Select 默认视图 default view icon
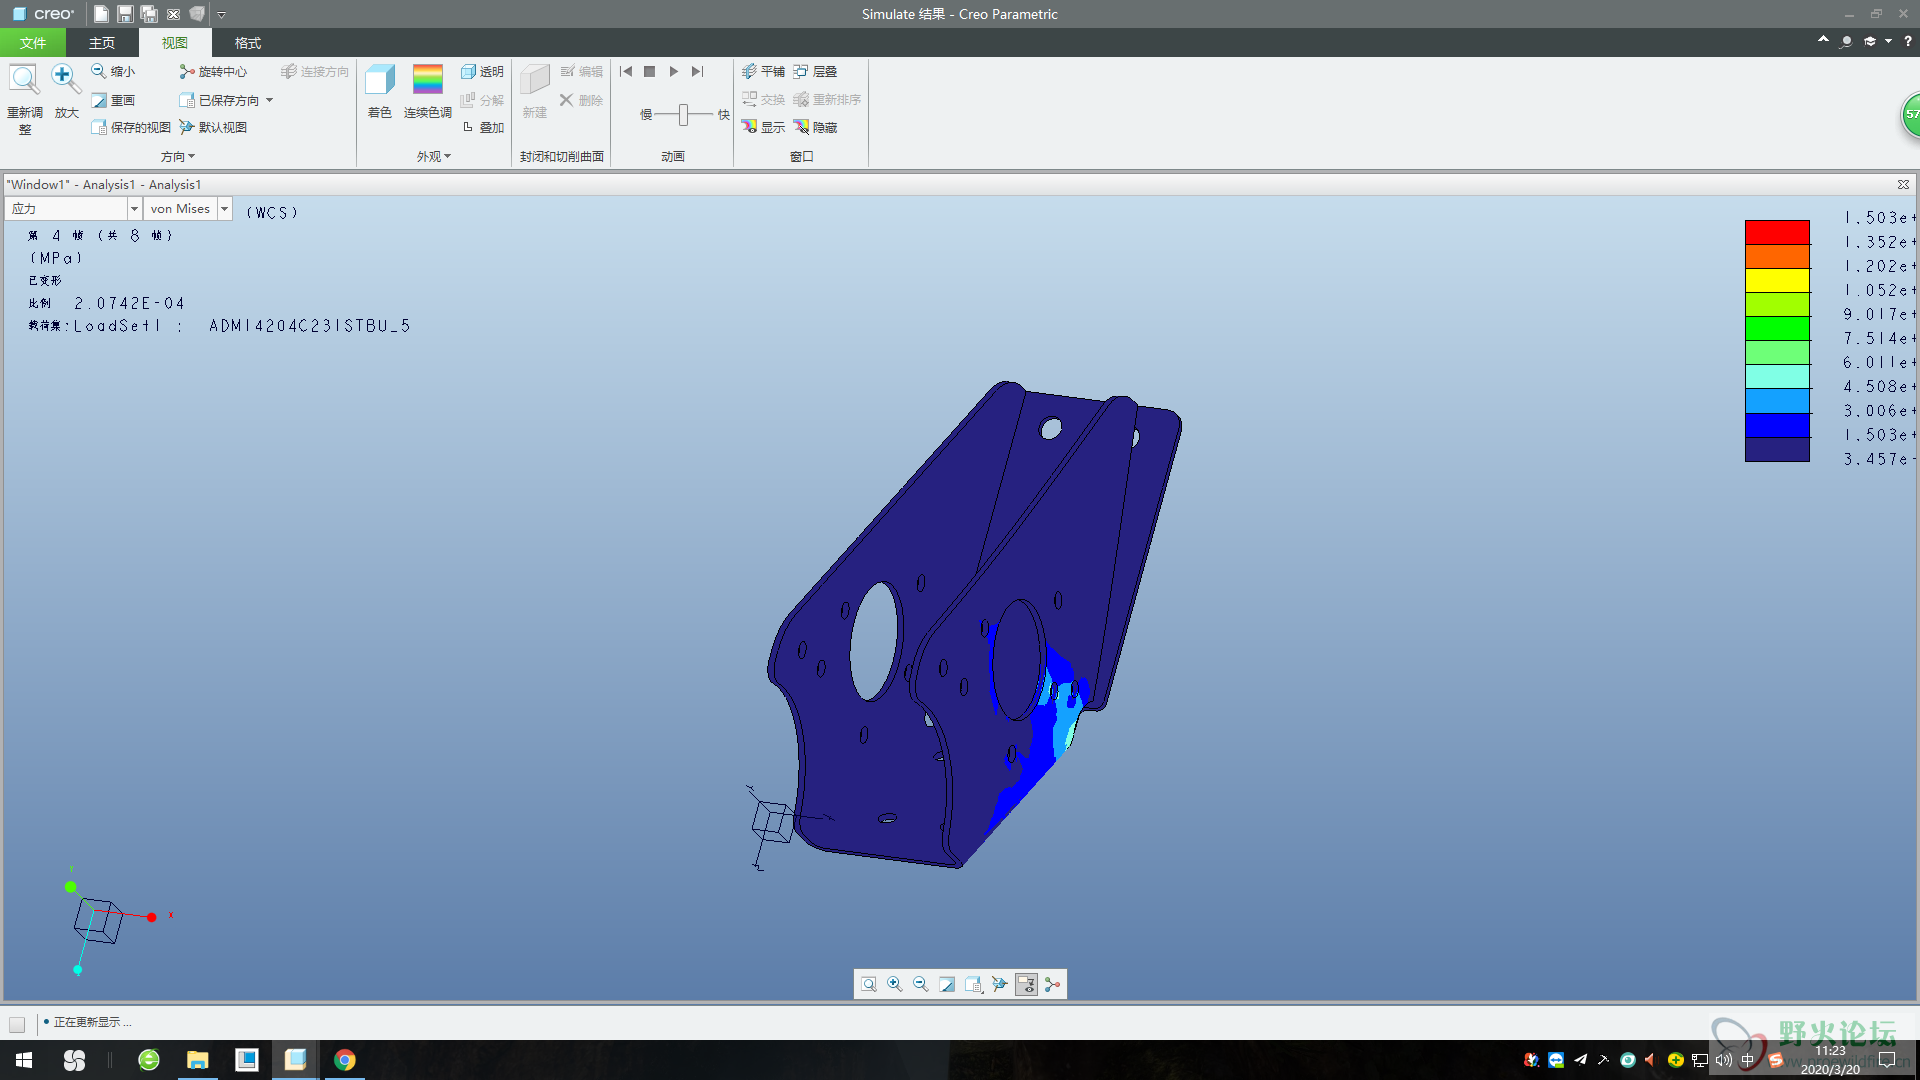This screenshot has height=1080, width=1920. coord(187,127)
